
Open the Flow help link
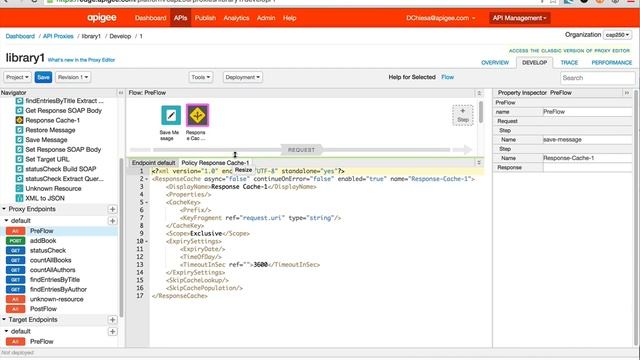447,77
